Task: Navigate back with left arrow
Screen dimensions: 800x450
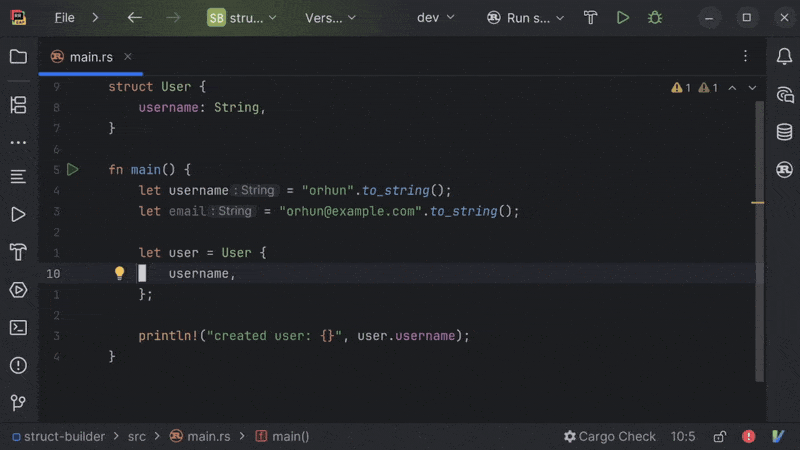Action: coord(135,18)
